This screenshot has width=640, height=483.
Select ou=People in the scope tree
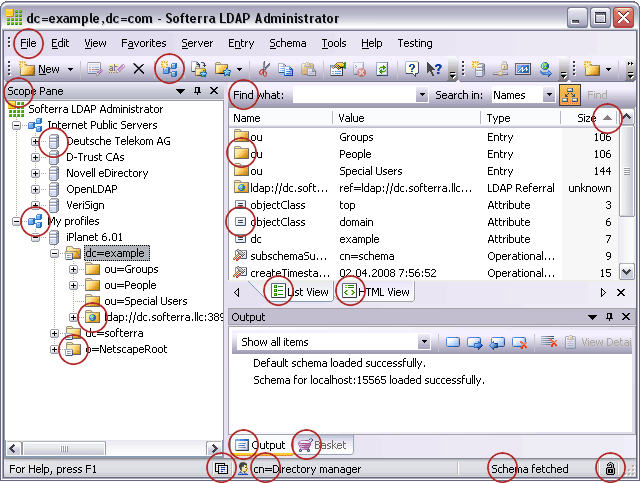point(130,285)
